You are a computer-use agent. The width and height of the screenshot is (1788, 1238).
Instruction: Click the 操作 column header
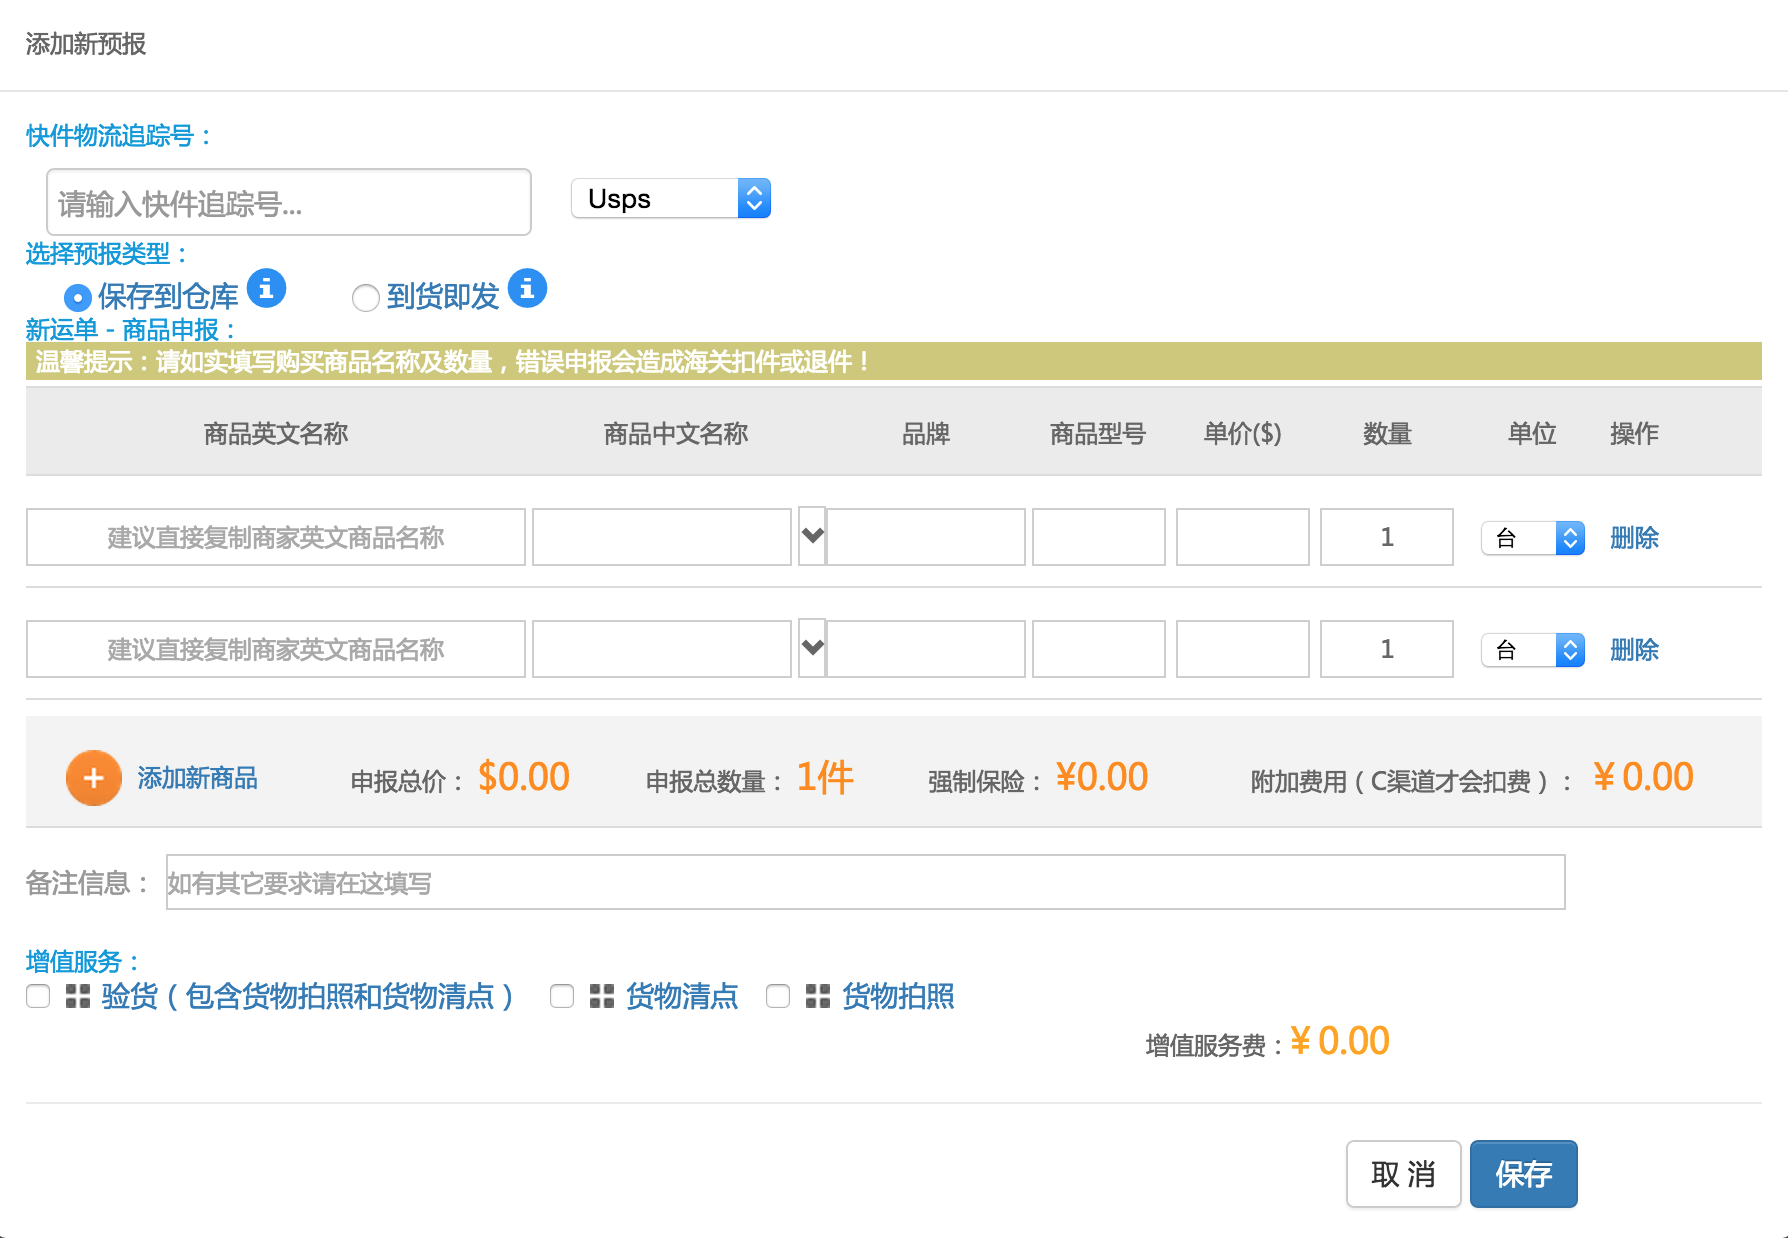pos(1634,433)
